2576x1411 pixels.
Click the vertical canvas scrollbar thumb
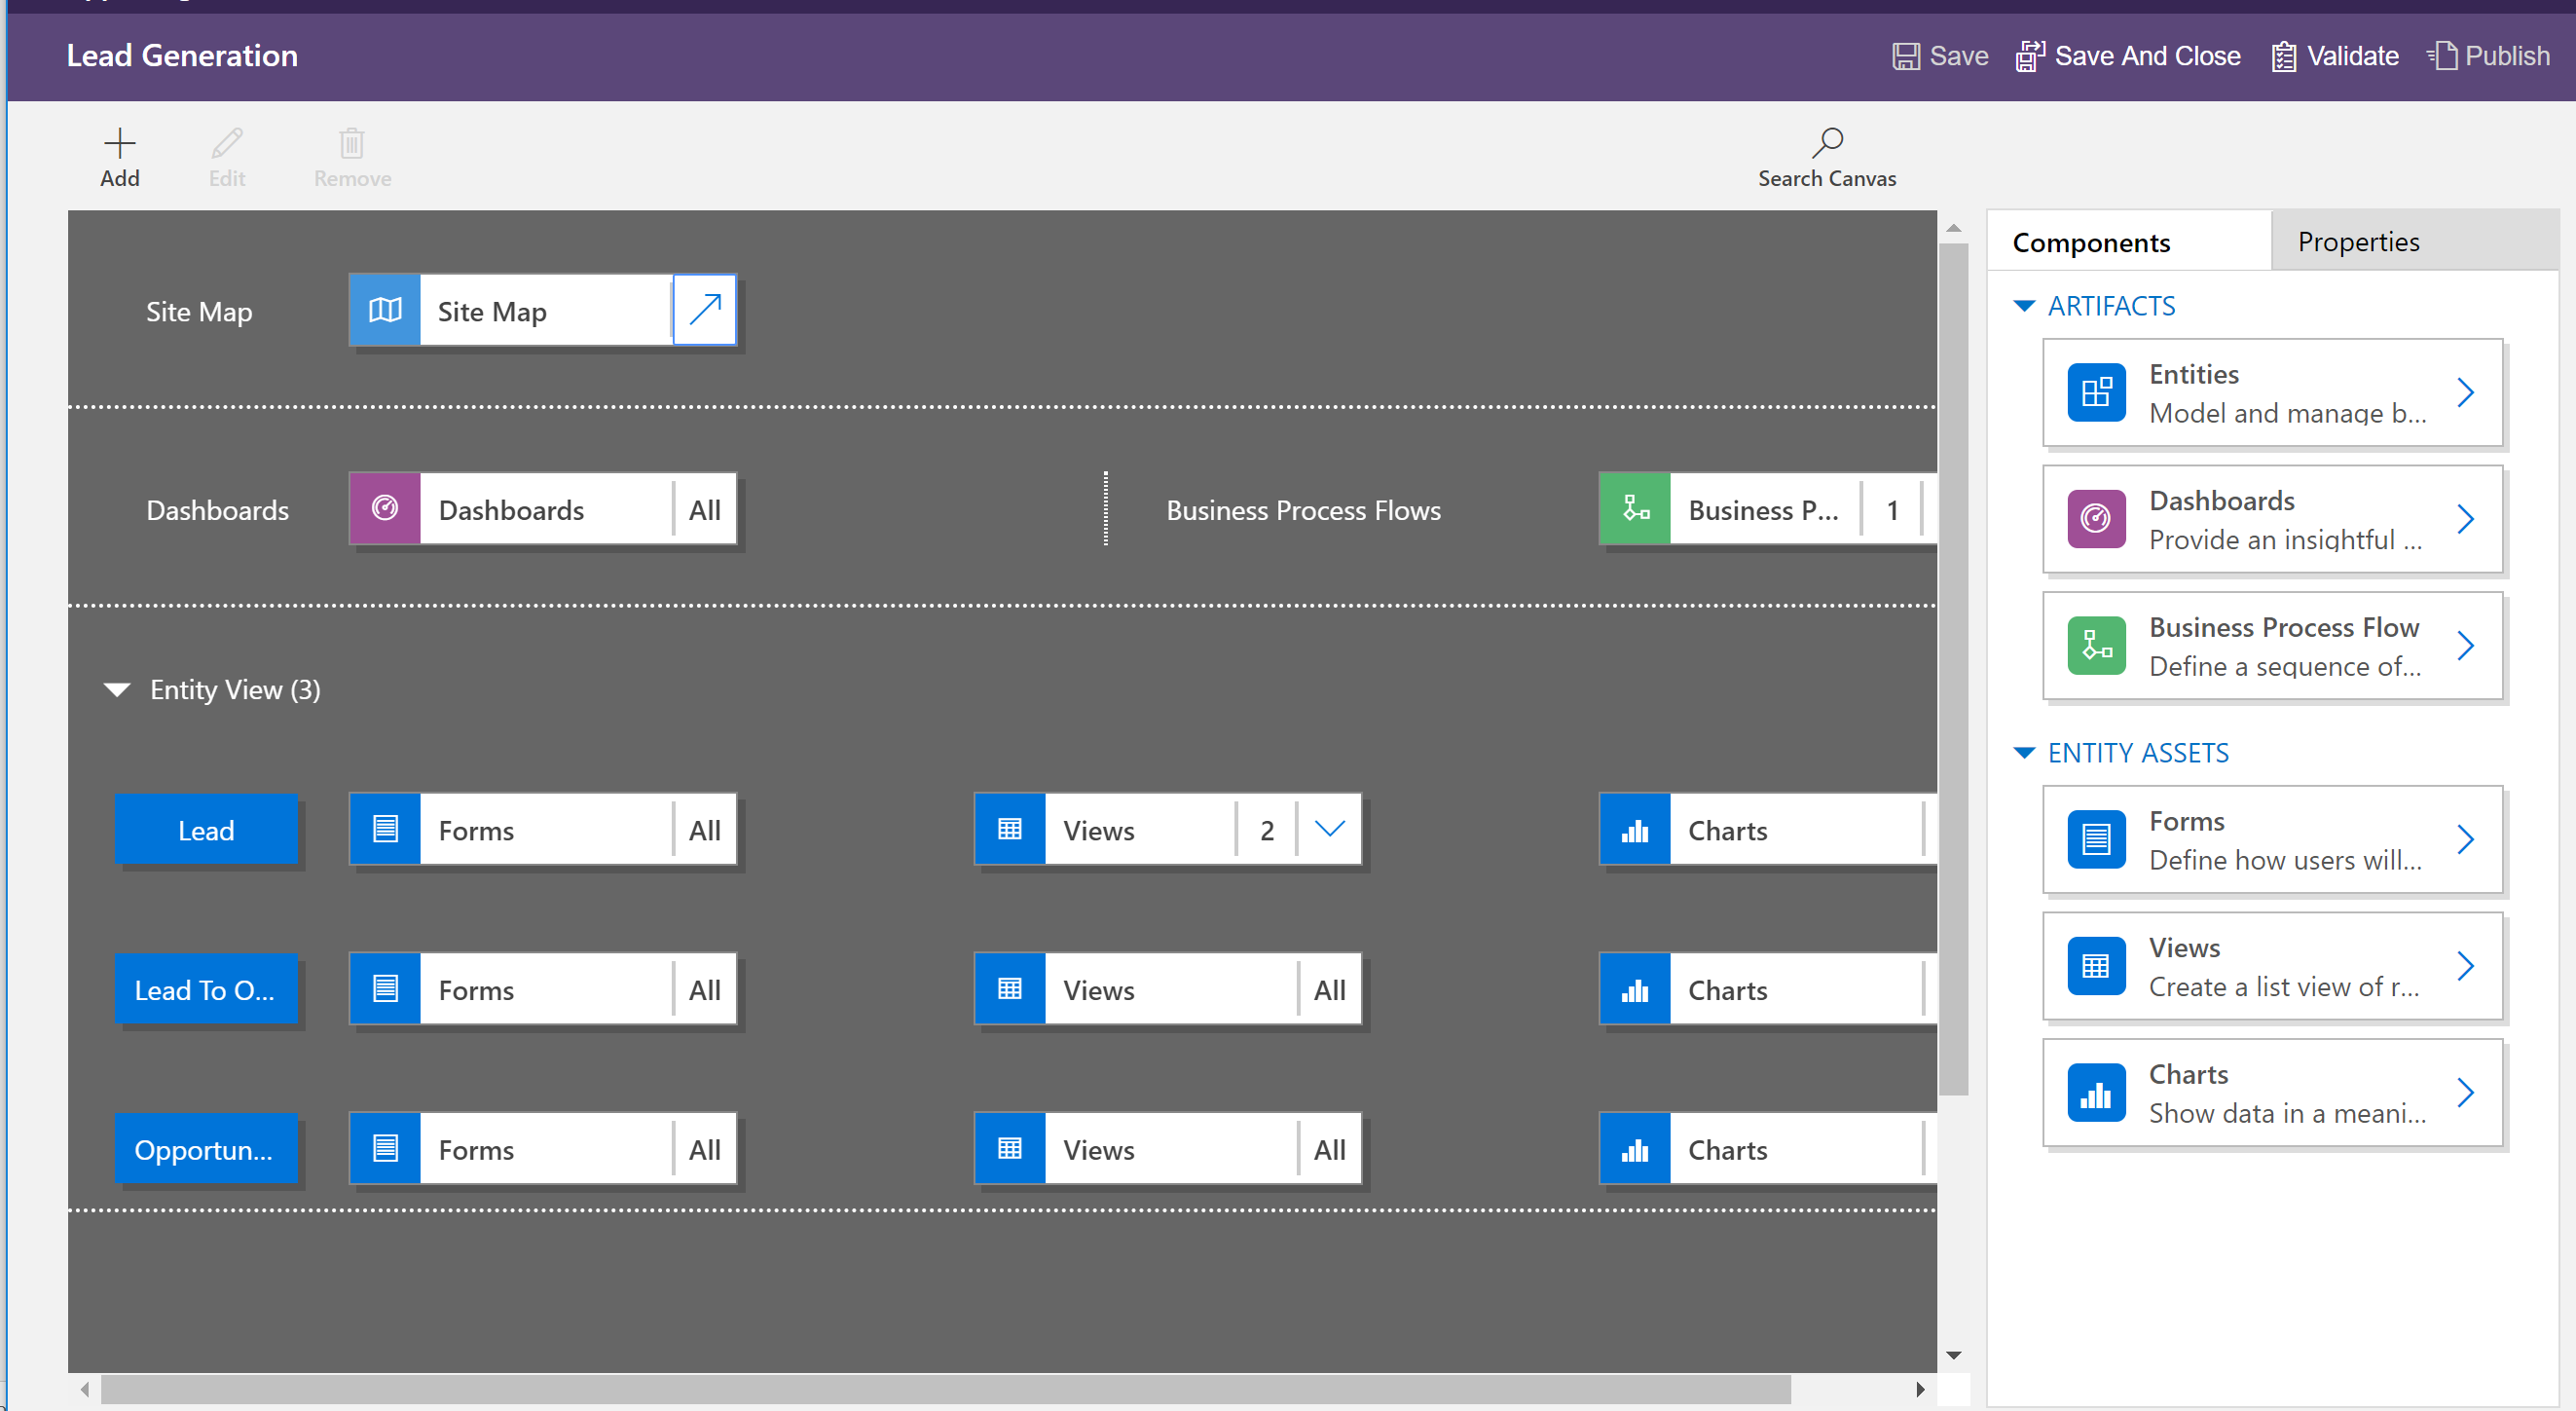[1953, 668]
